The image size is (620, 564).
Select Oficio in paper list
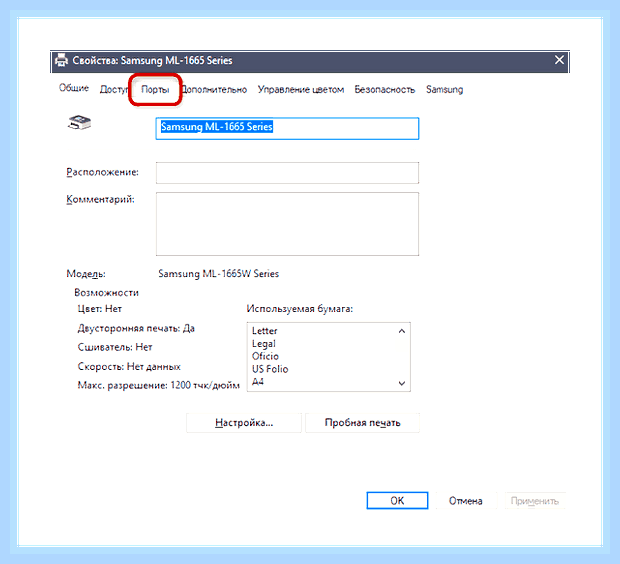click(265, 356)
